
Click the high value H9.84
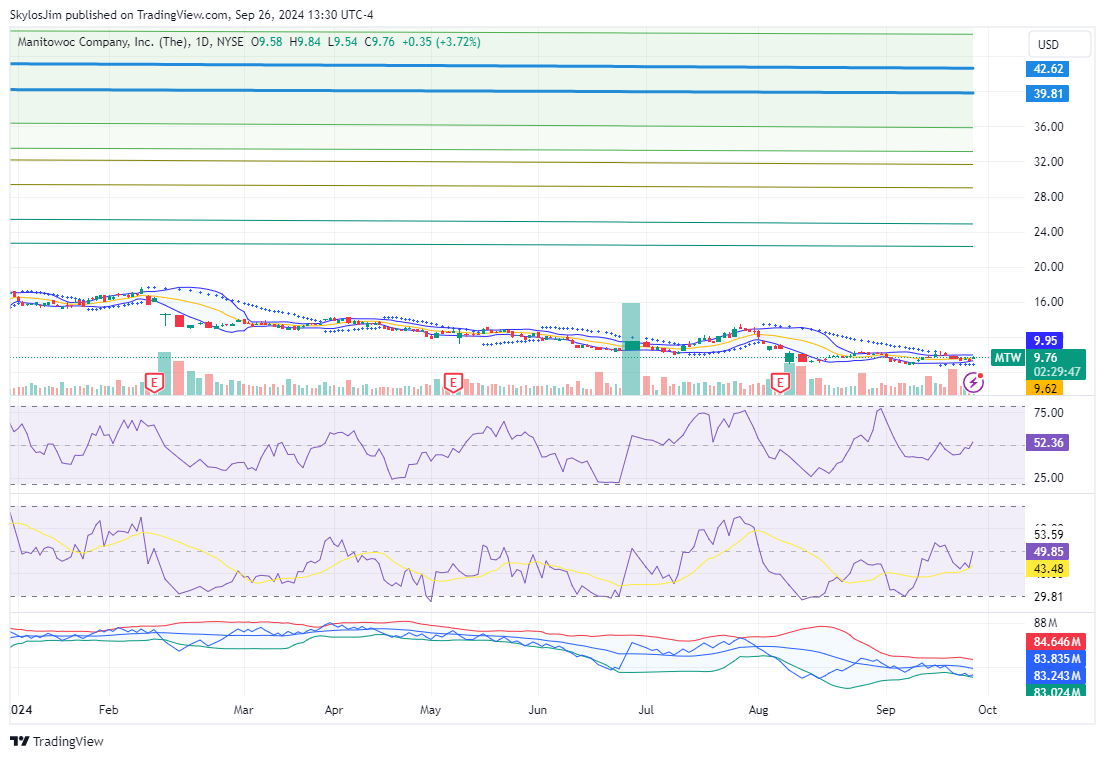tap(305, 42)
